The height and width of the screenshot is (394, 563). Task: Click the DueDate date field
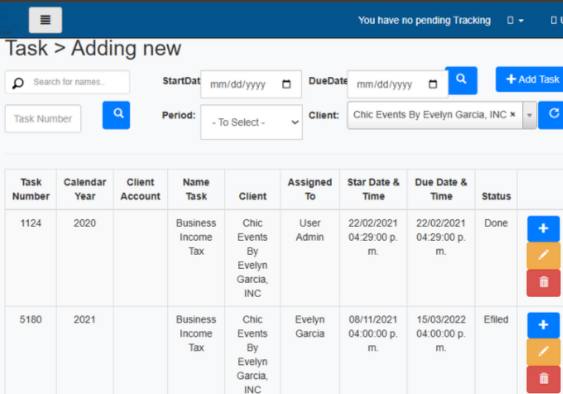[397, 85]
